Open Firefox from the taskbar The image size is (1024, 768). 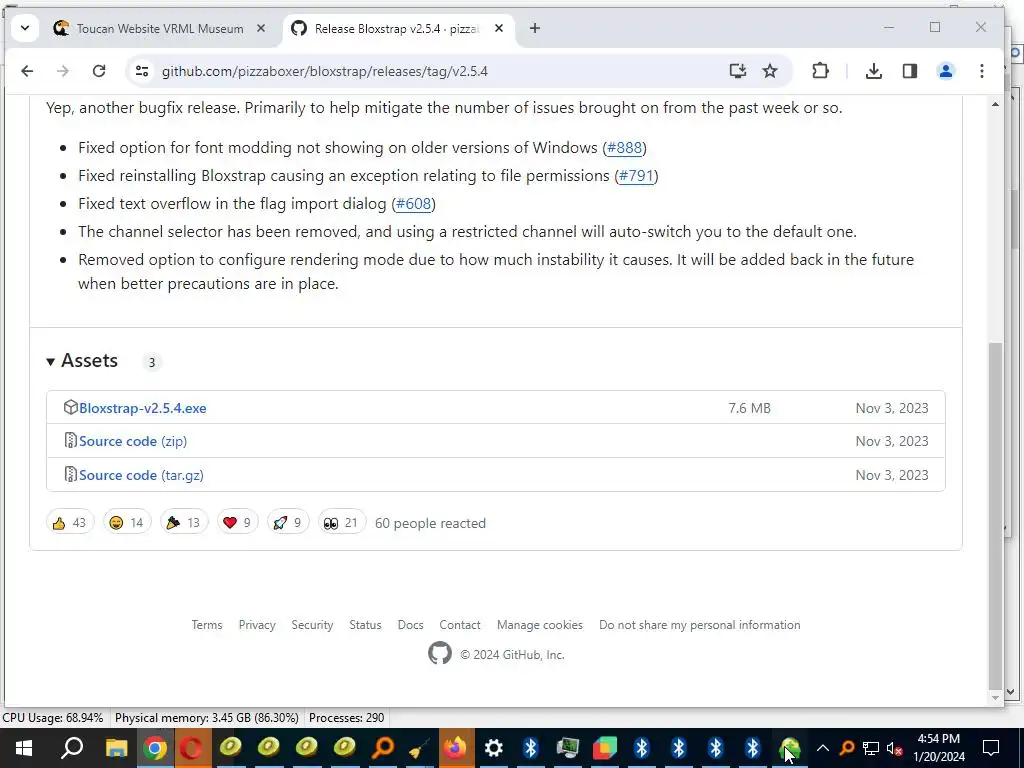(455, 748)
